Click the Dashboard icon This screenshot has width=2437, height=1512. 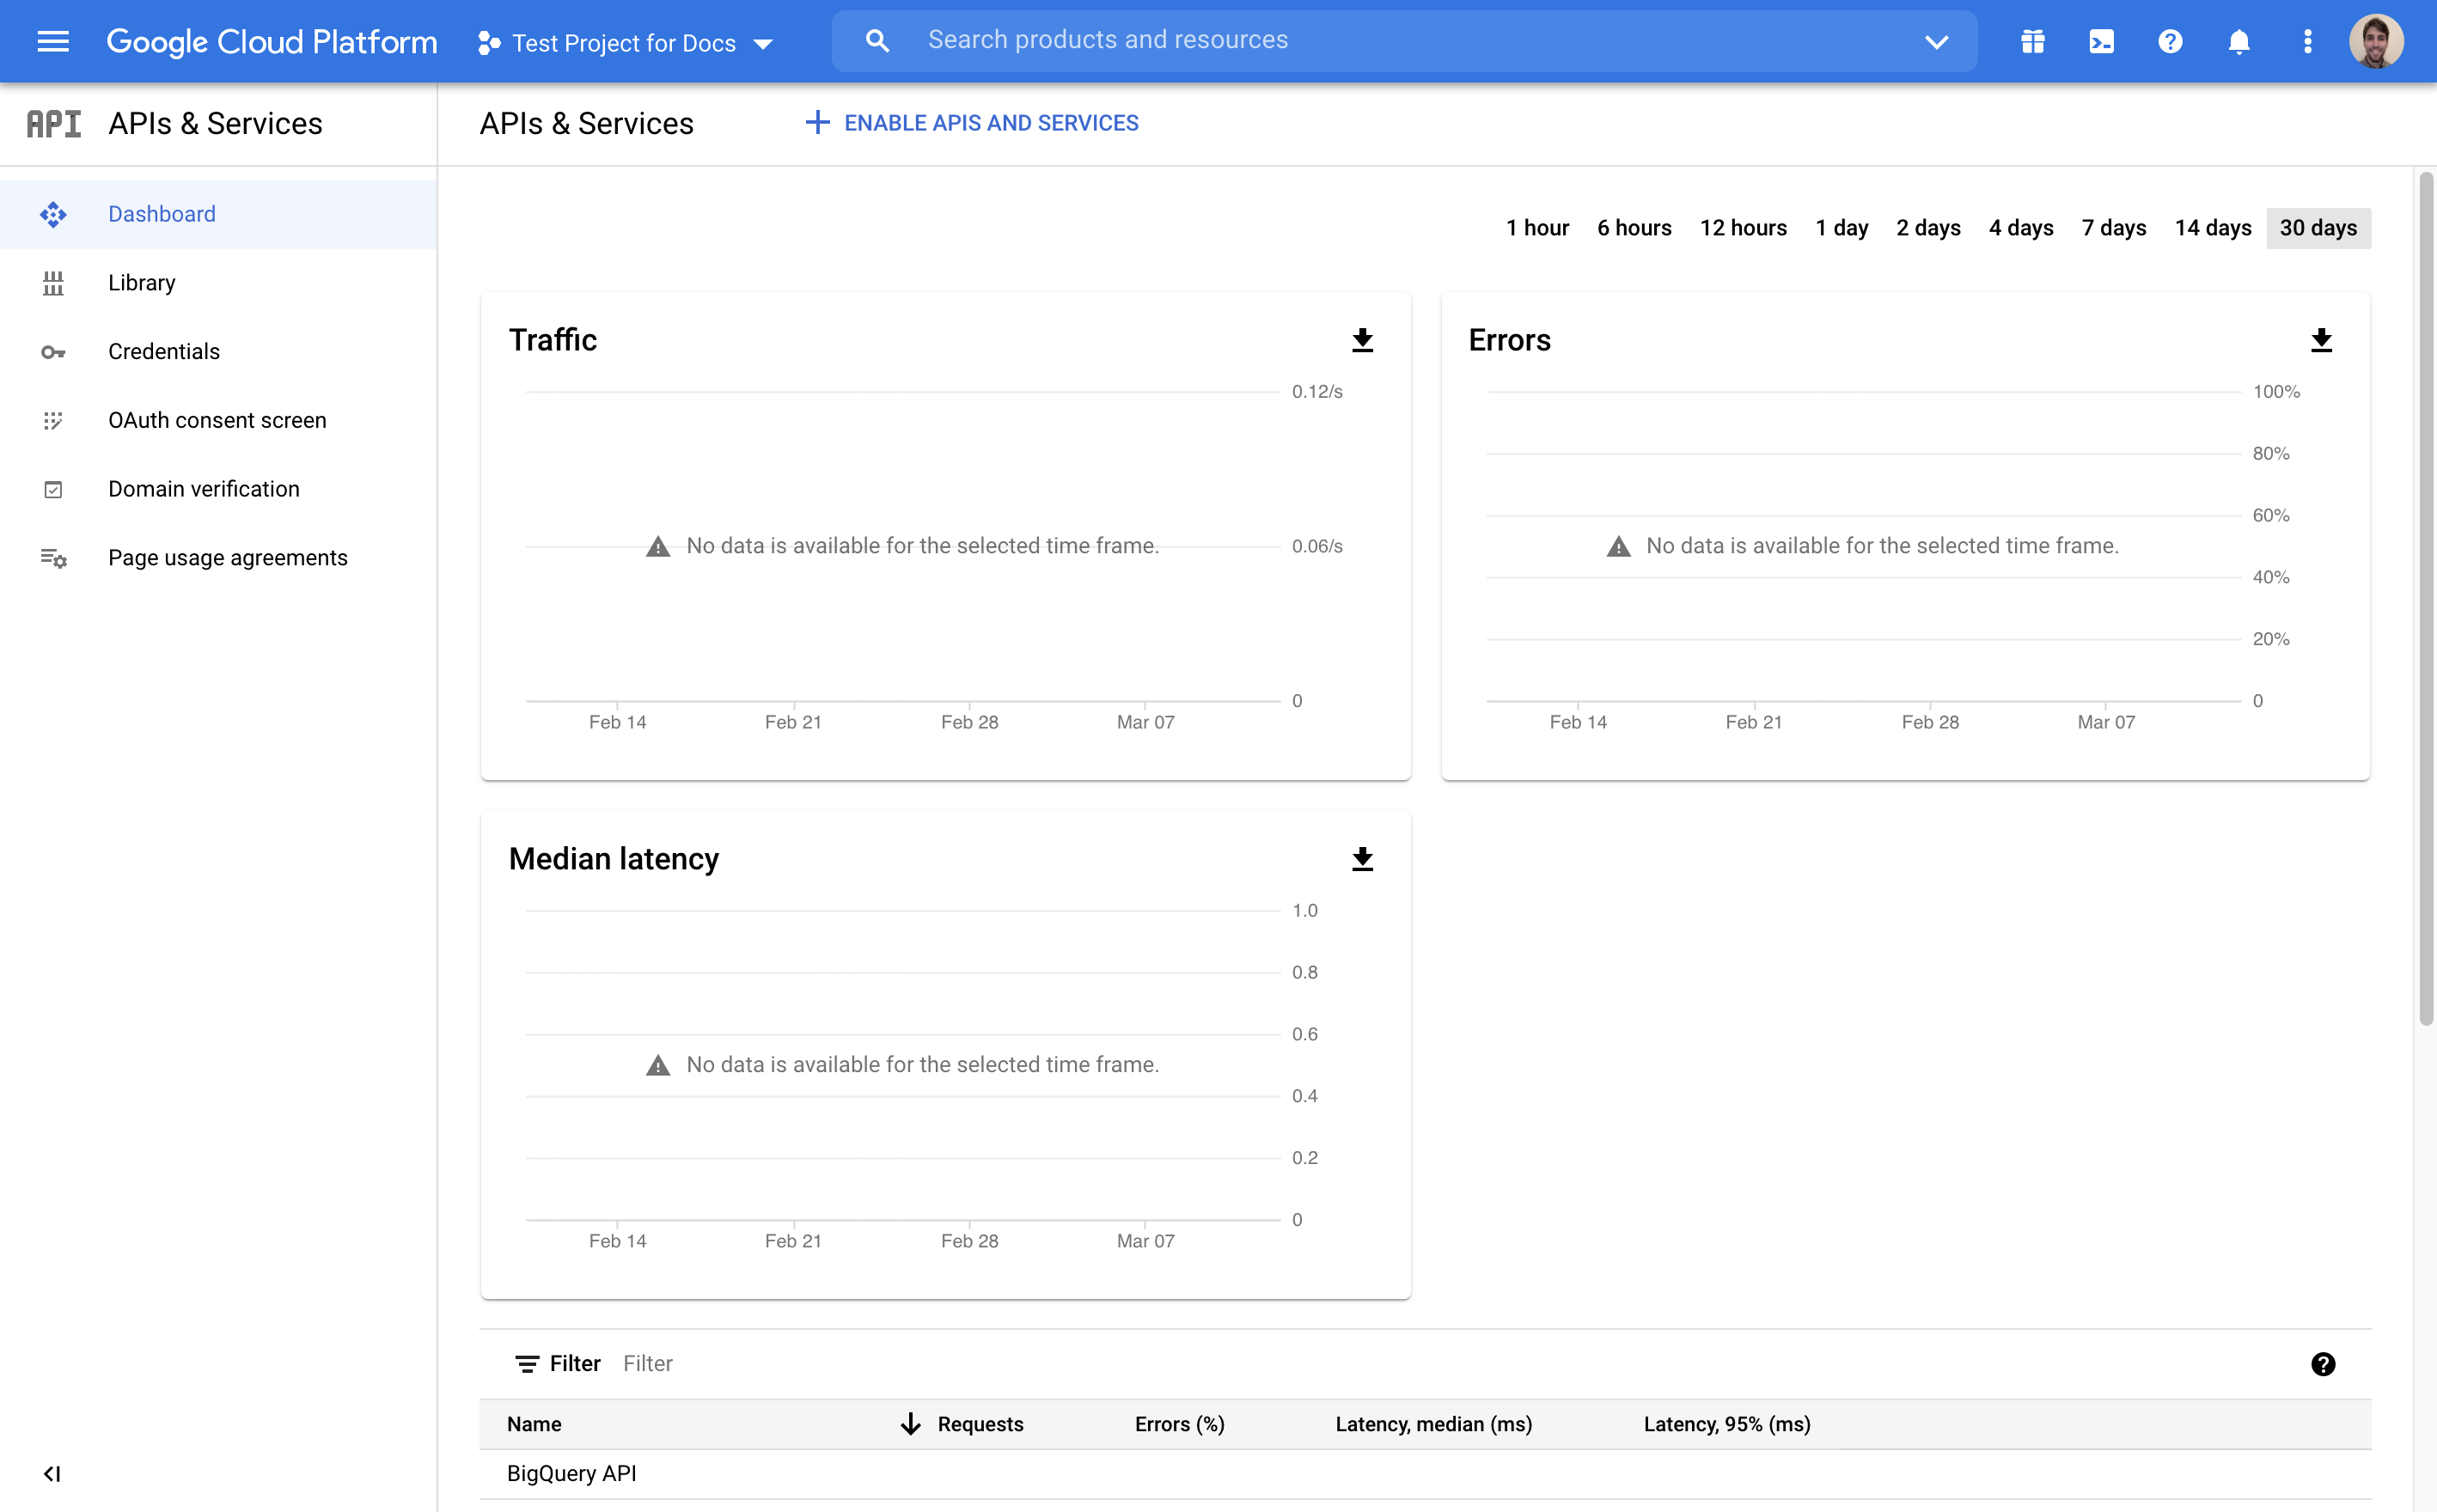pyautogui.click(x=53, y=214)
